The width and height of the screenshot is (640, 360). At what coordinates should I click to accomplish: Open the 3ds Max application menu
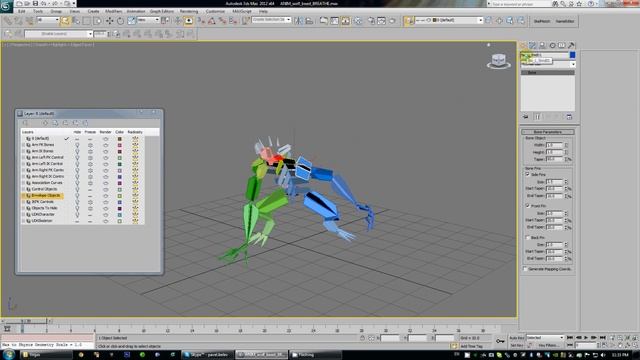(x=6, y=6)
